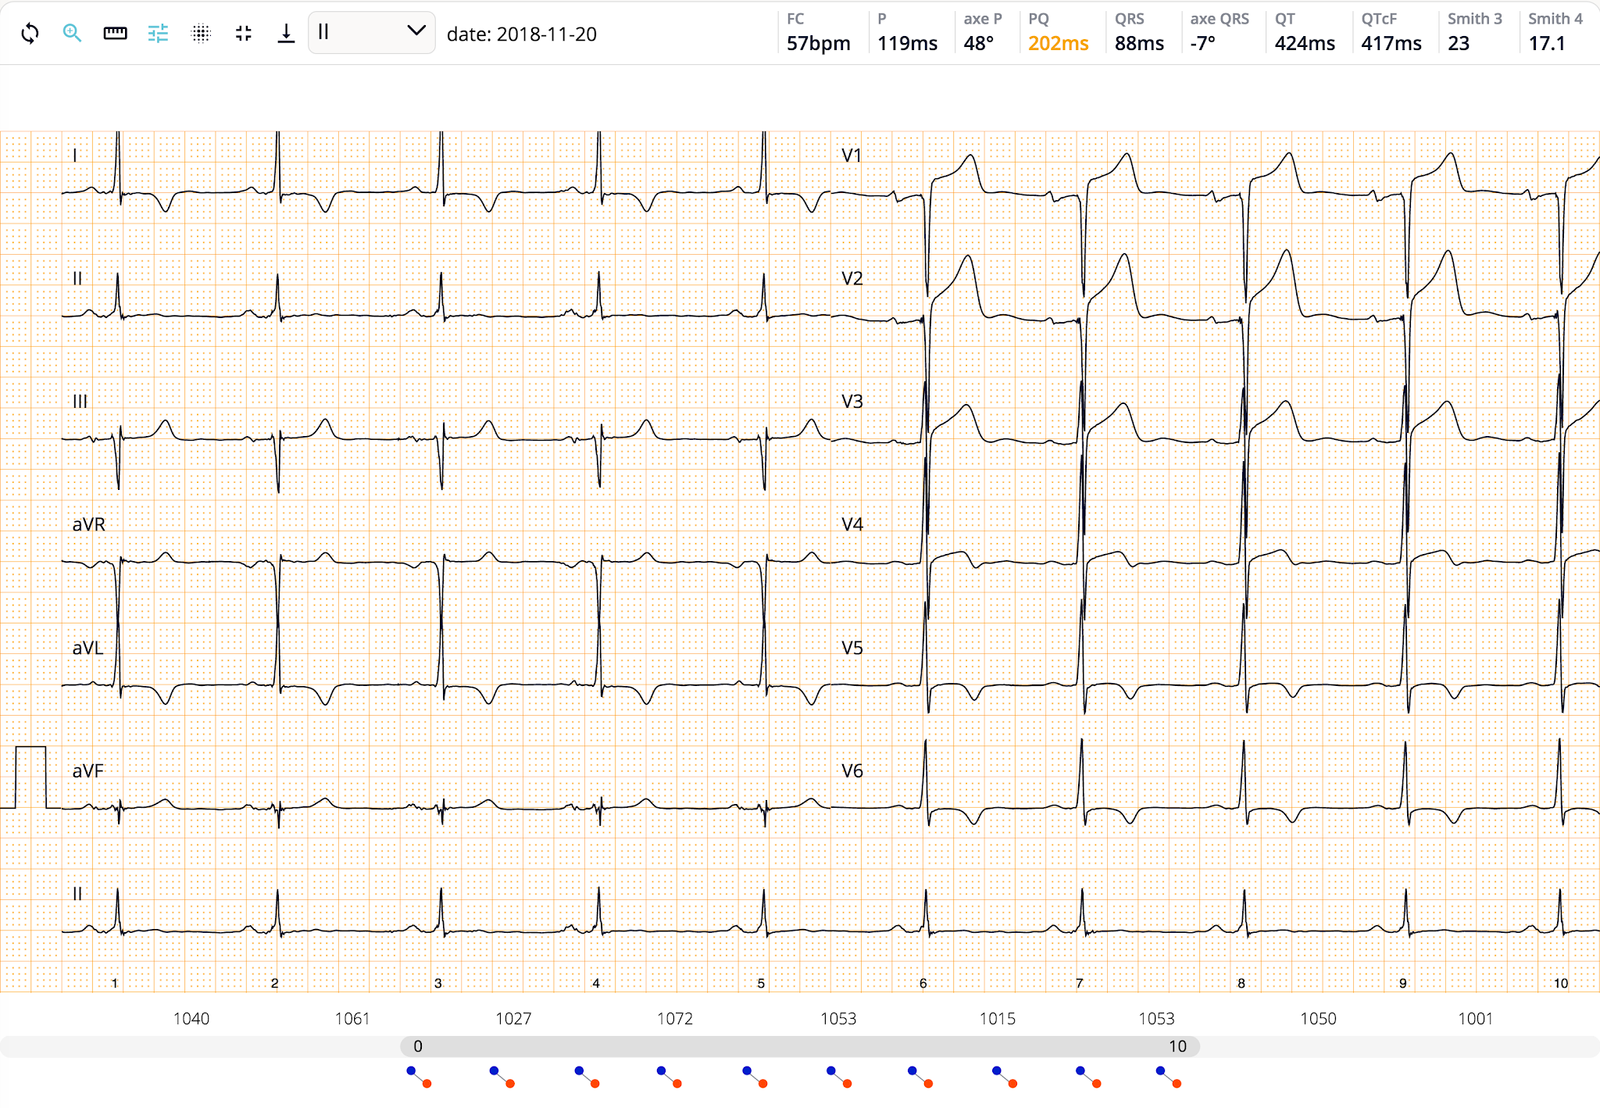
Task: Click the RR interval value 1015
Action: pos(997,1018)
